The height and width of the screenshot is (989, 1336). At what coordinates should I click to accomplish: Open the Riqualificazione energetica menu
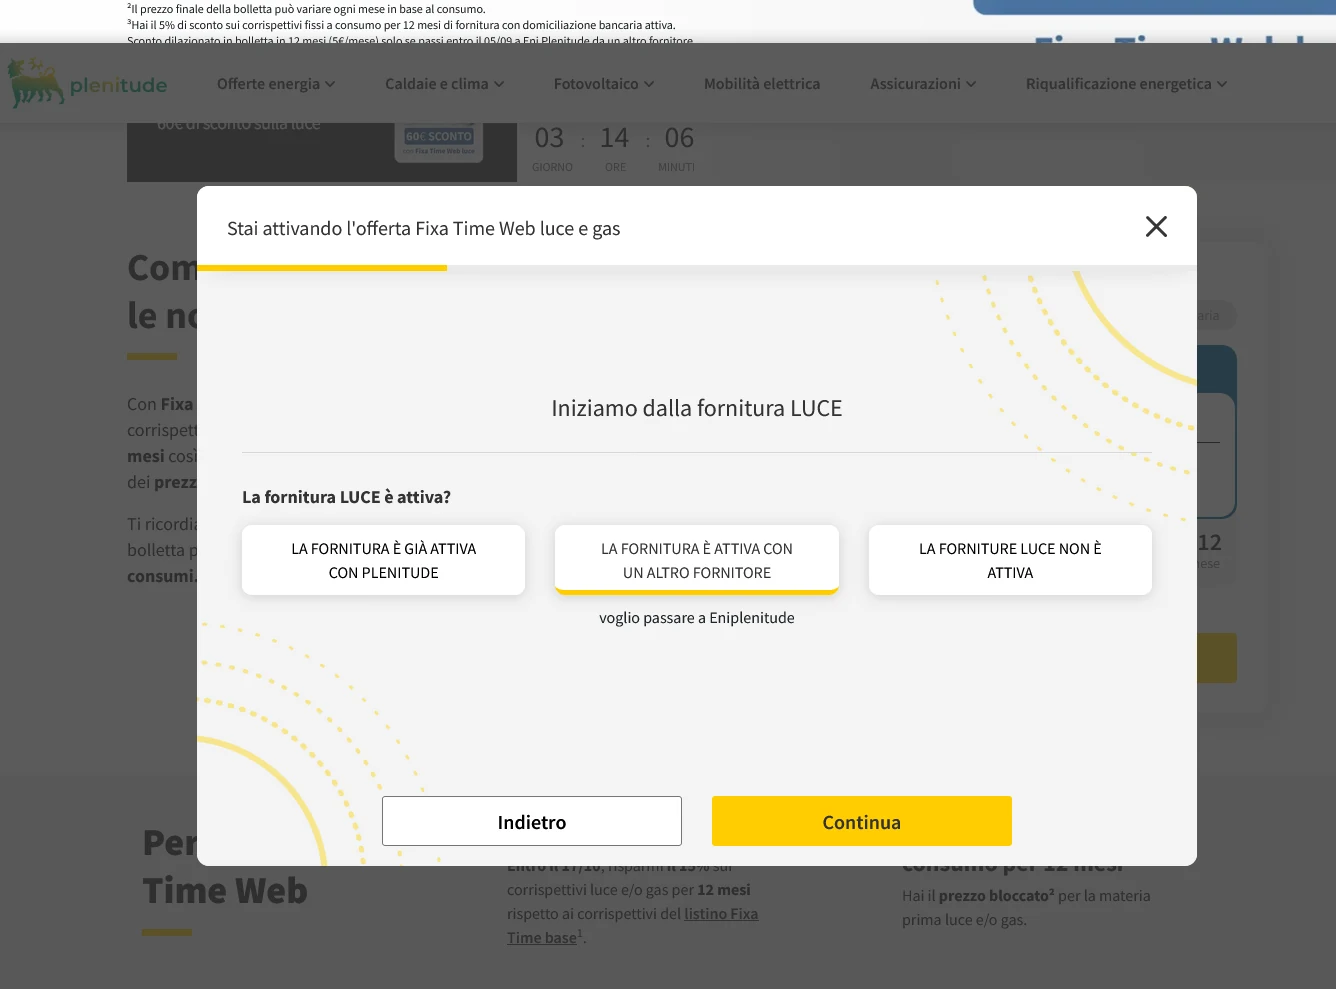click(x=1126, y=84)
